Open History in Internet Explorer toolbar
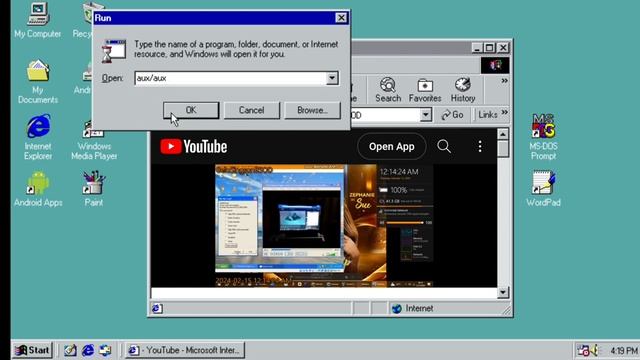This screenshot has width=640, height=360. [463, 90]
